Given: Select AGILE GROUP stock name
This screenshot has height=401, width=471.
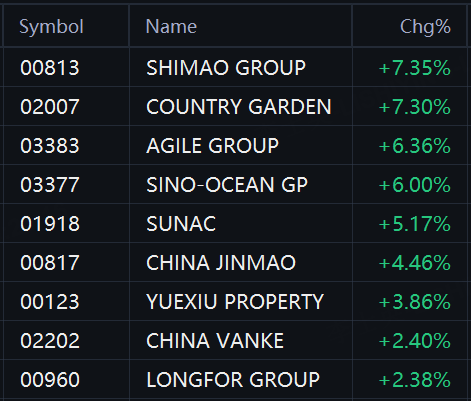Looking at the screenshot, I should 212,146.
